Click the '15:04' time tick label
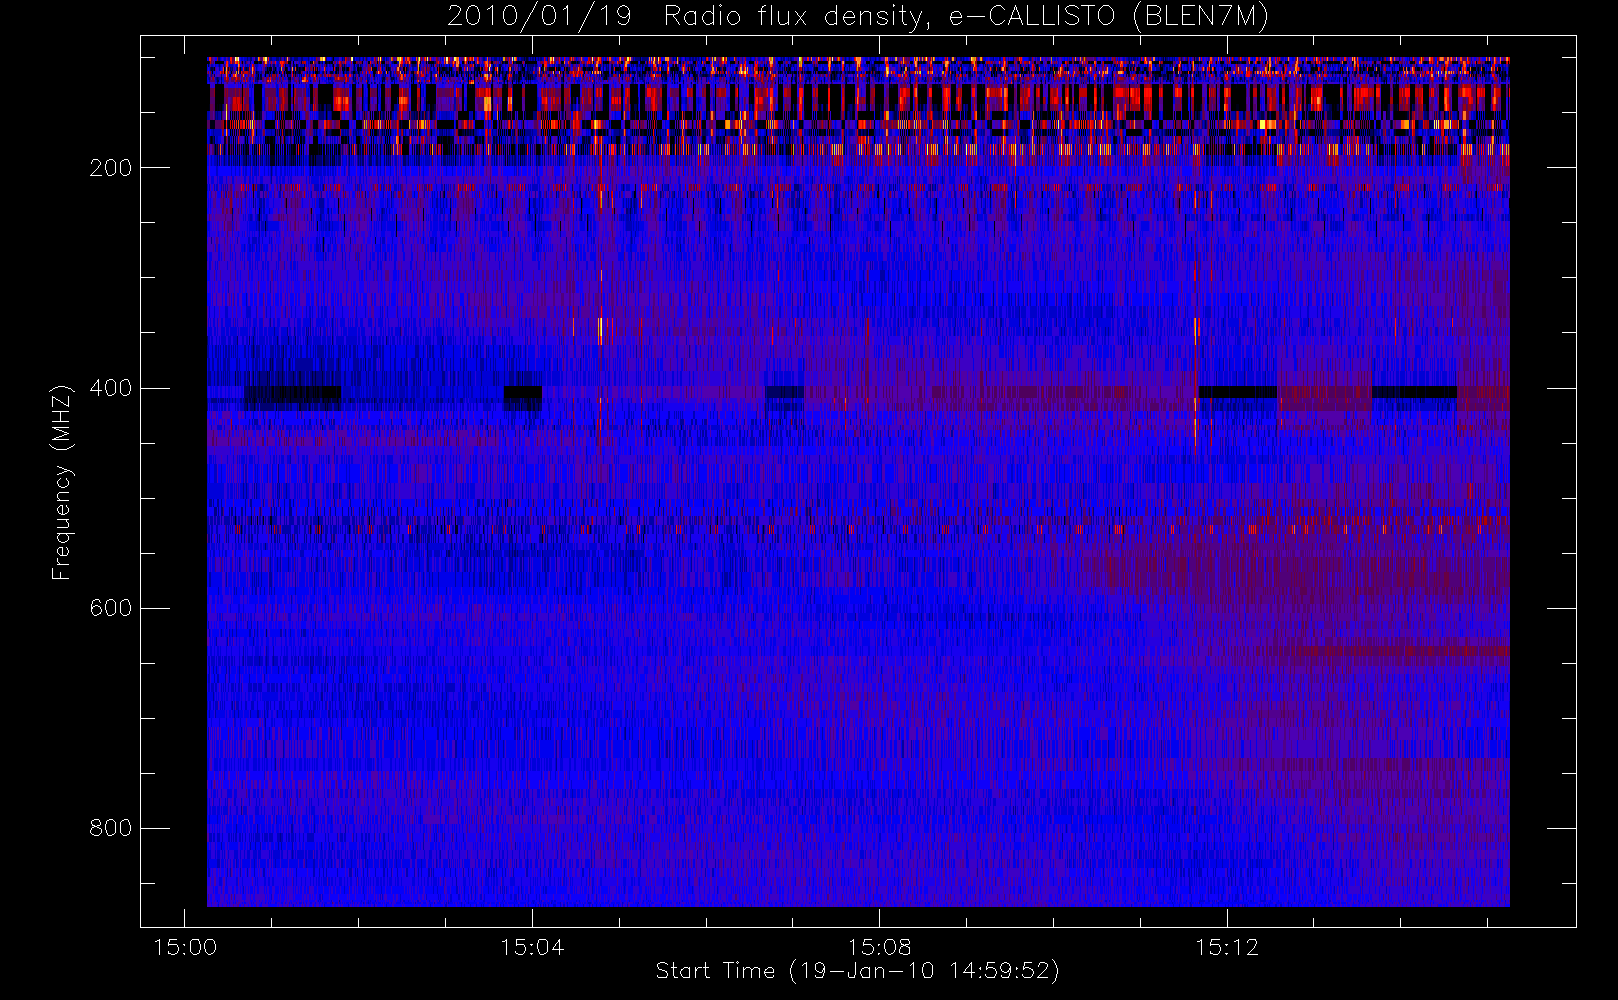This screenshot has height=1000, width=1618. [532, 947]
